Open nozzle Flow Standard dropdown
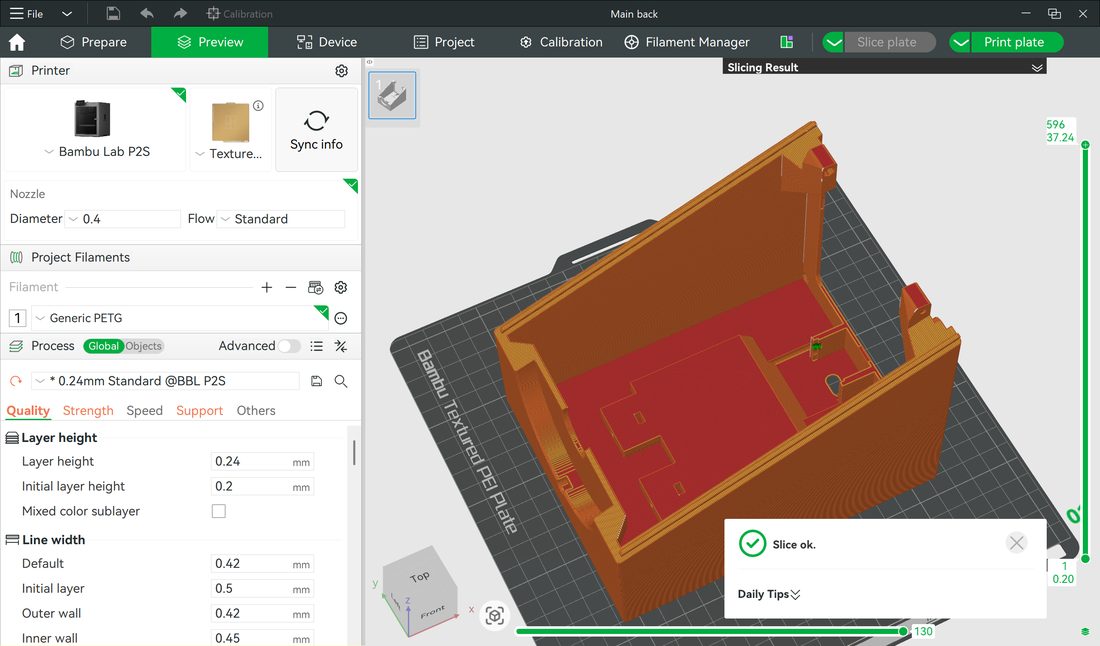 (281, 219)
